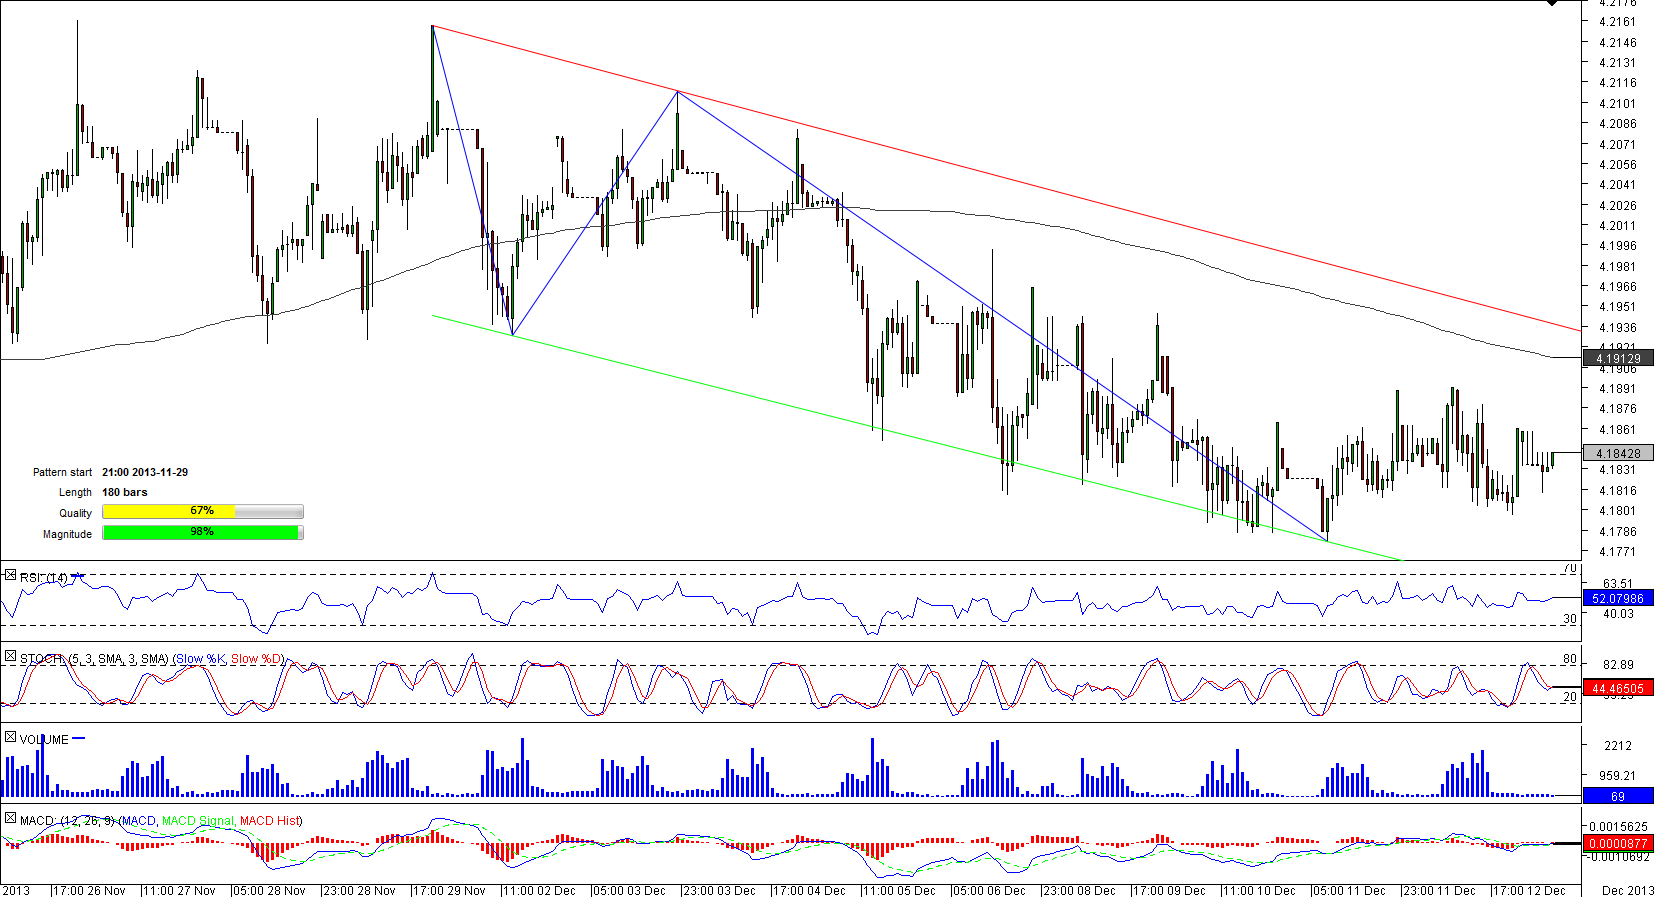The image size is (1655, 897).
Task: Click the red stochastic 44.46505 value tag
Action: (1617, 688)
